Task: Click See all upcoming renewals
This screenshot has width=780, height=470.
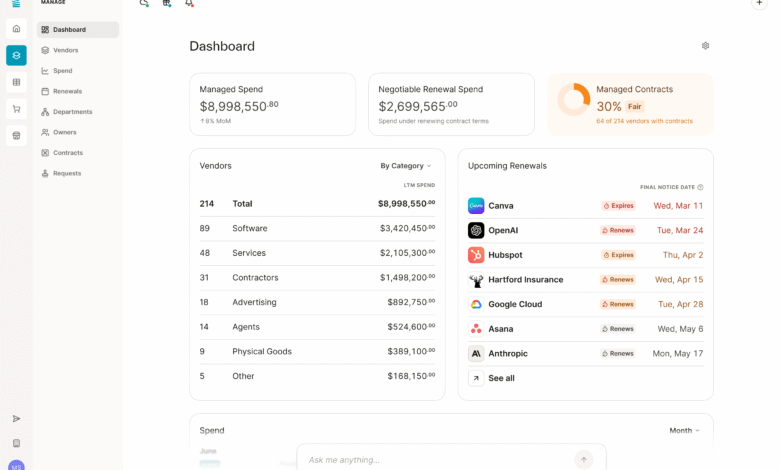Action: (502, 379)
